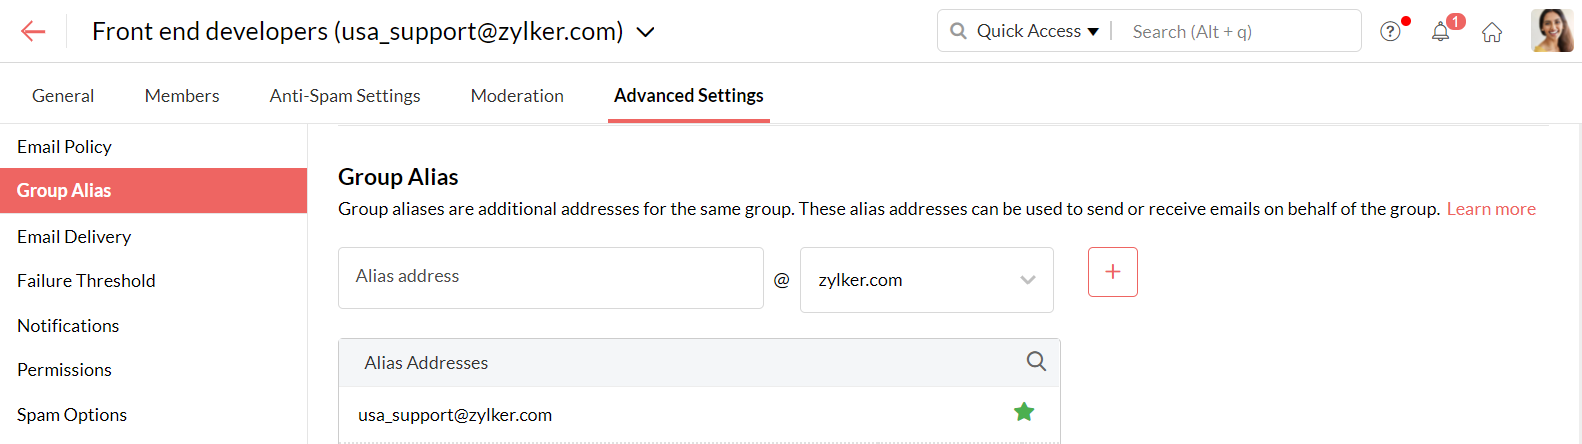Expand the group name dropdown chevron

click(x=646, y=32)
